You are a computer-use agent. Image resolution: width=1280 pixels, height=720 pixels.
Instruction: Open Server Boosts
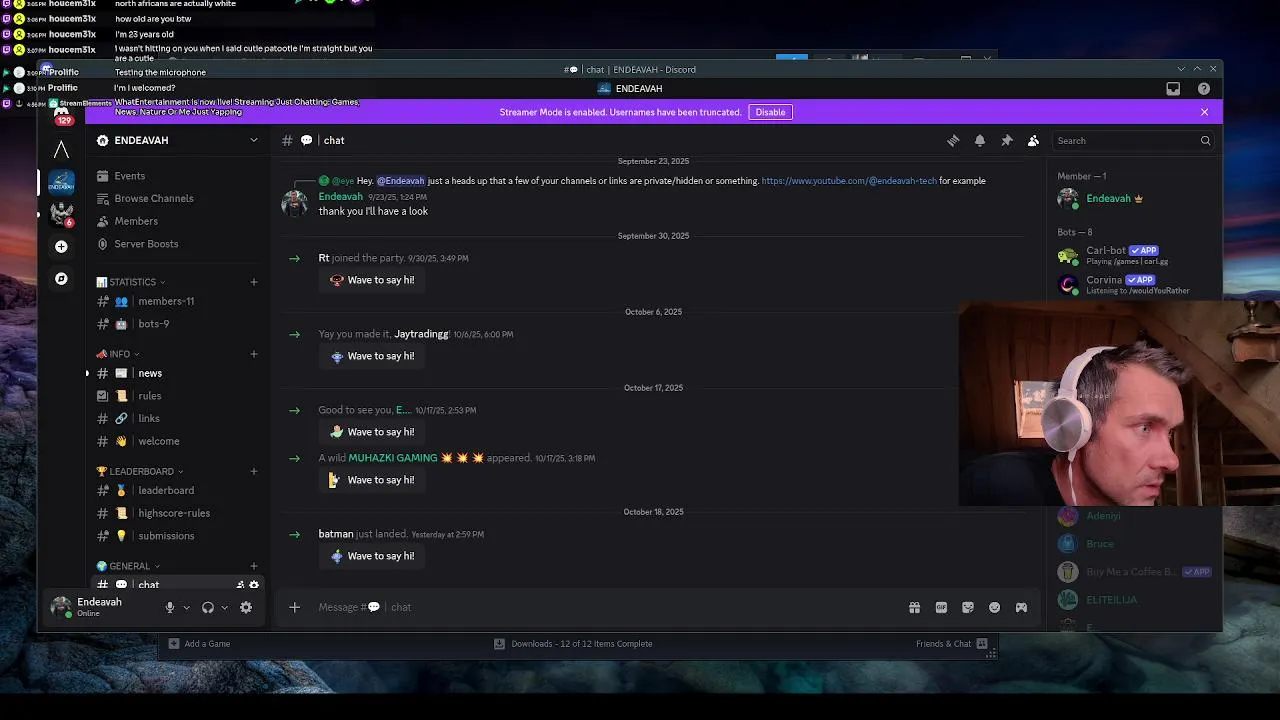click(176, 244)
